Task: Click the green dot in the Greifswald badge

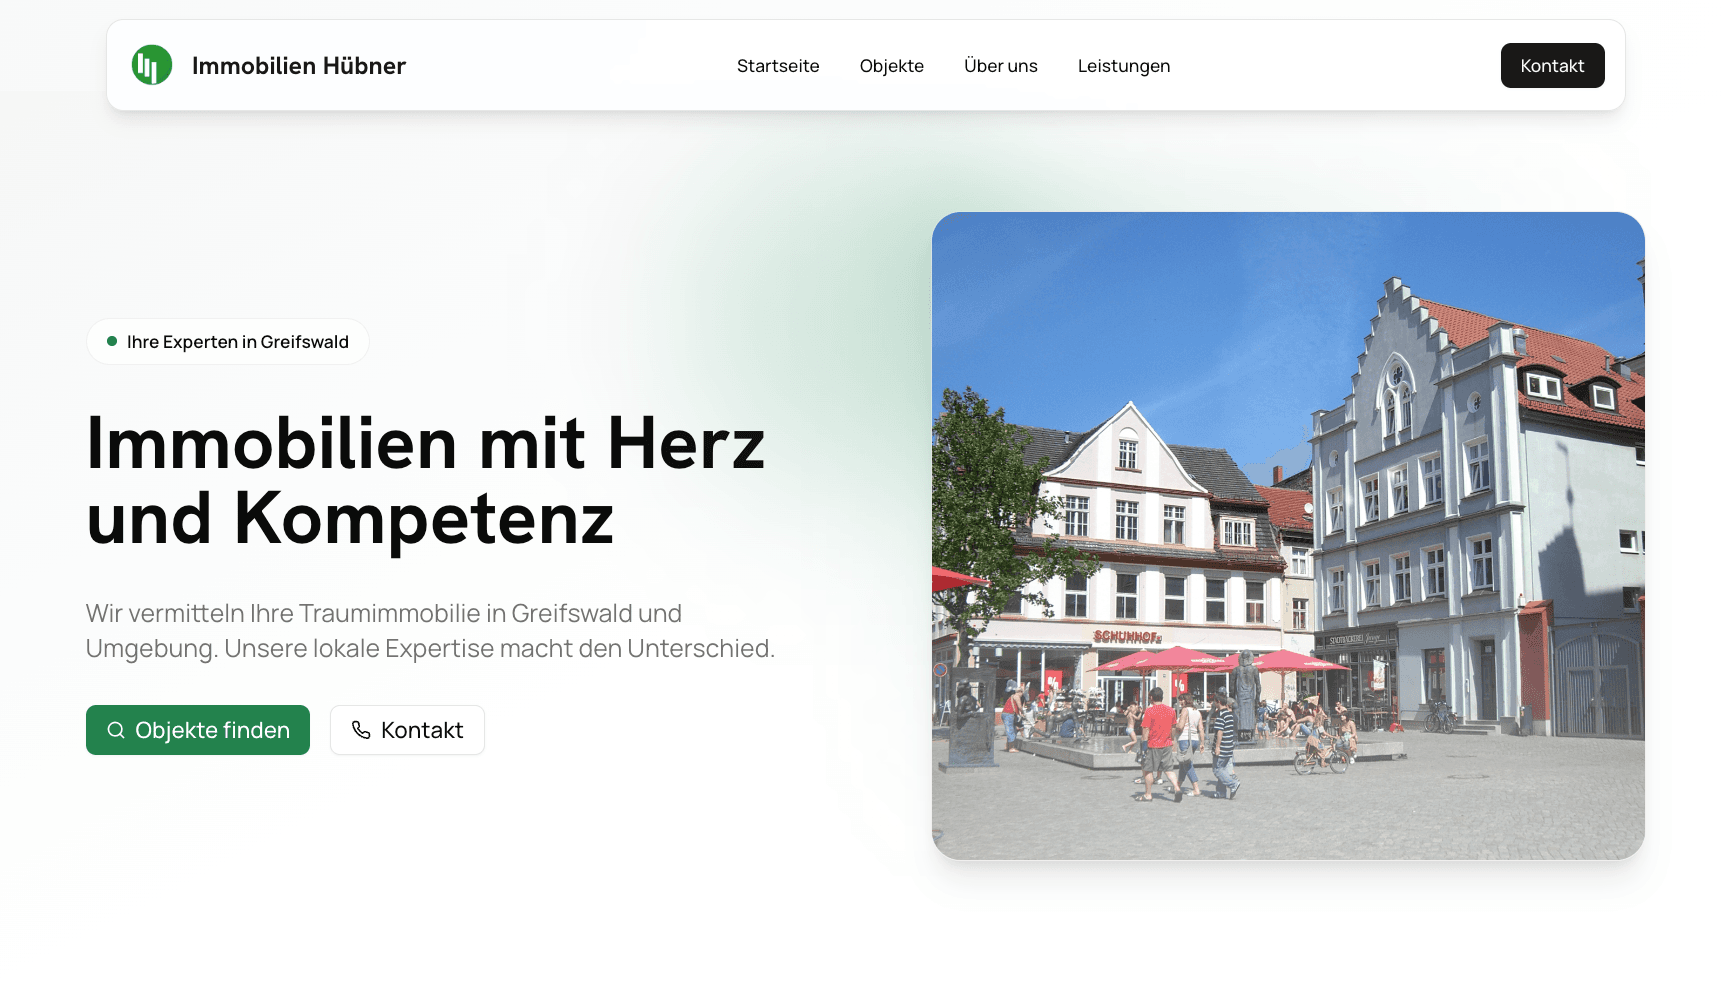Action: tap(113, 340)
